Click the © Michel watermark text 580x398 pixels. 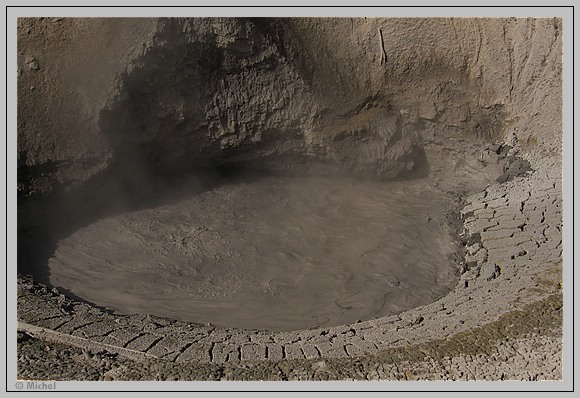pos(36,386)
